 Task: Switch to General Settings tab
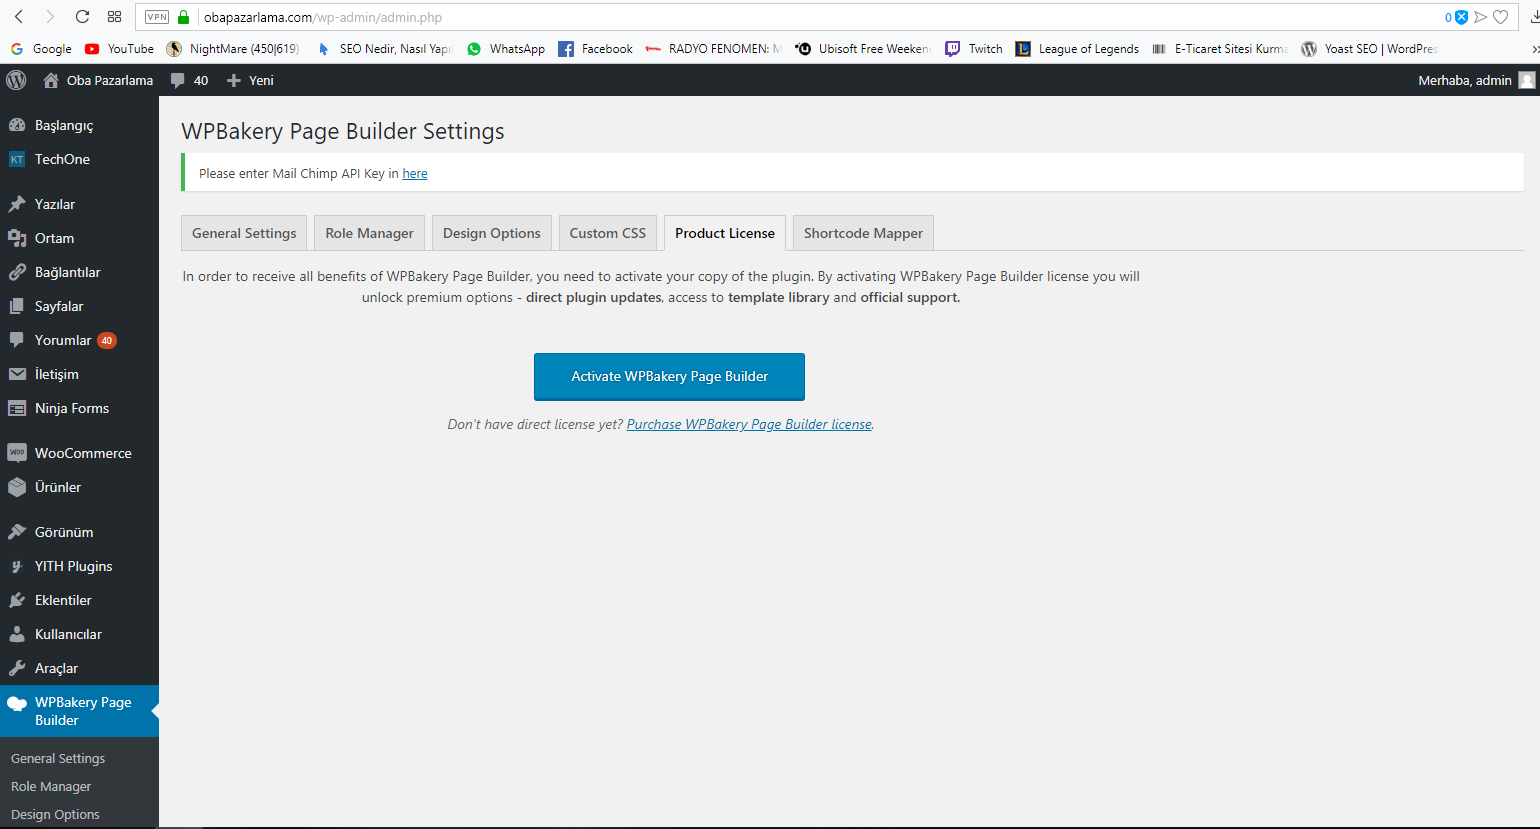pos(244,233)
